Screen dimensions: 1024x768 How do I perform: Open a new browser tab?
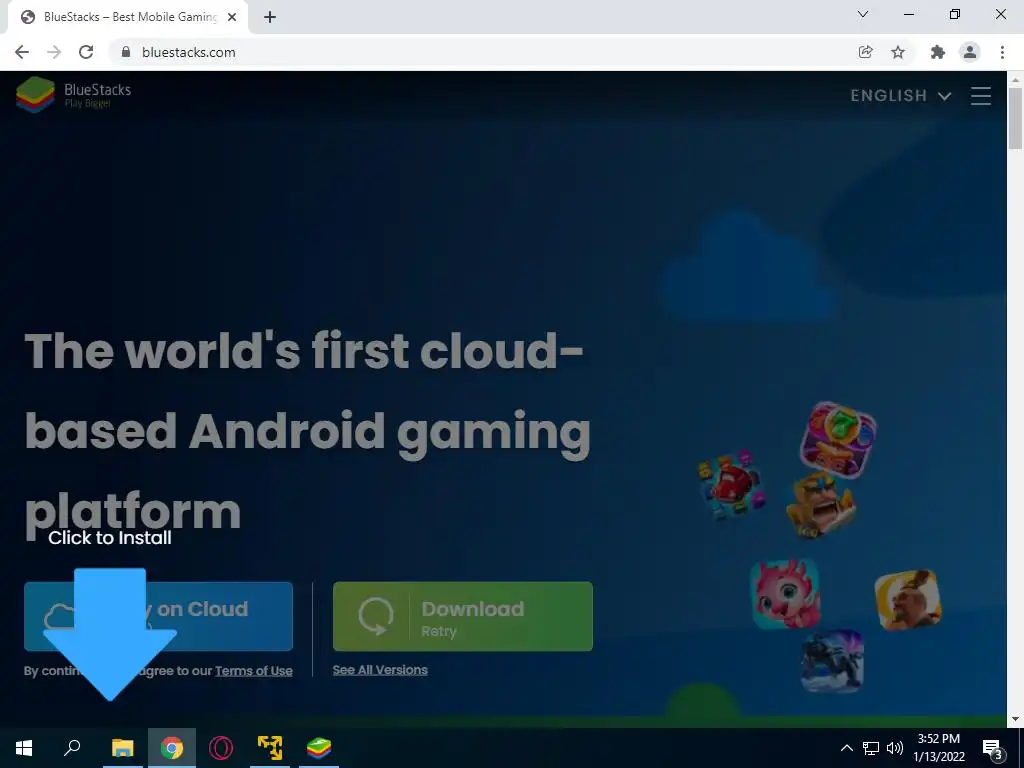[x=270, y=17]
